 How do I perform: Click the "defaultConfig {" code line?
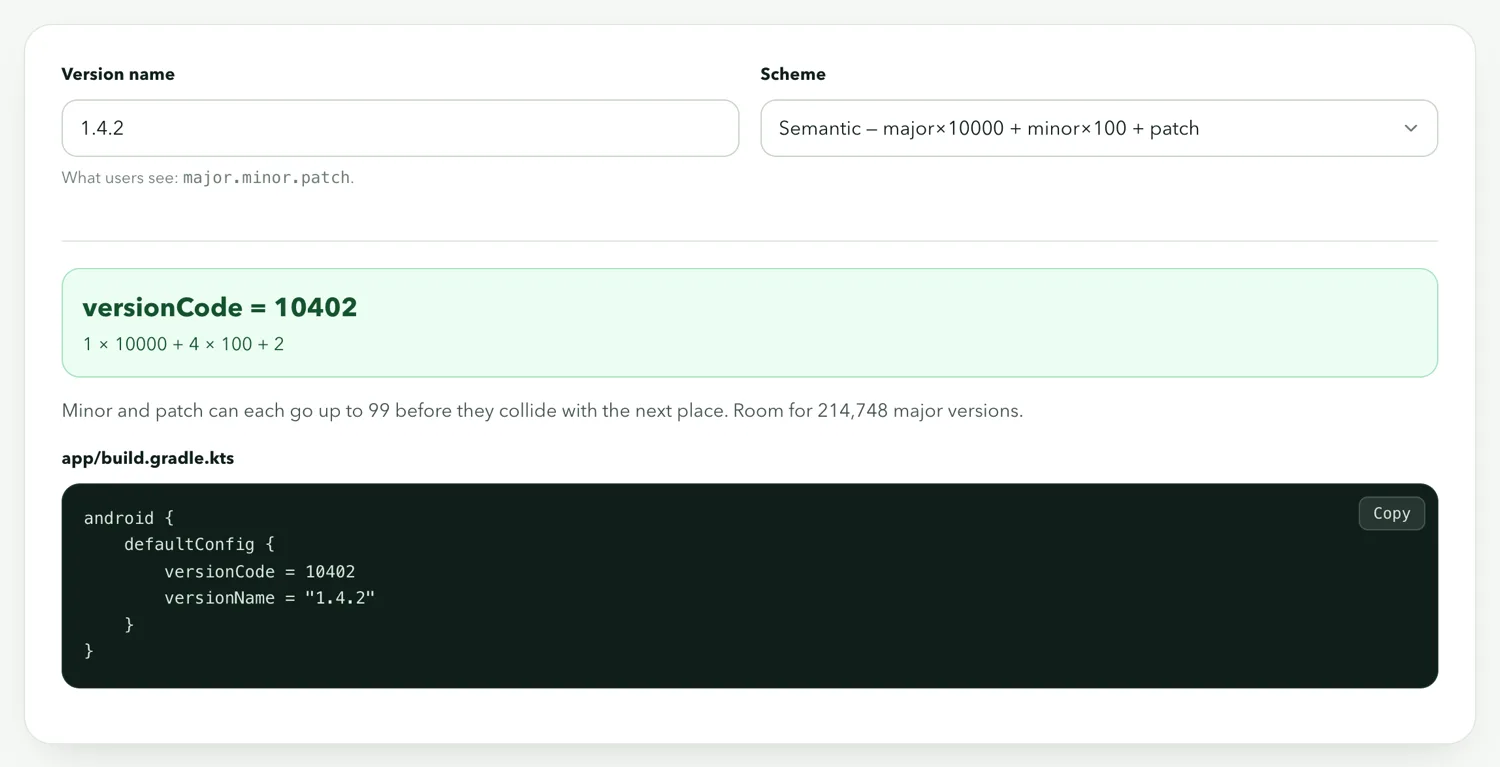click(199, 545)
